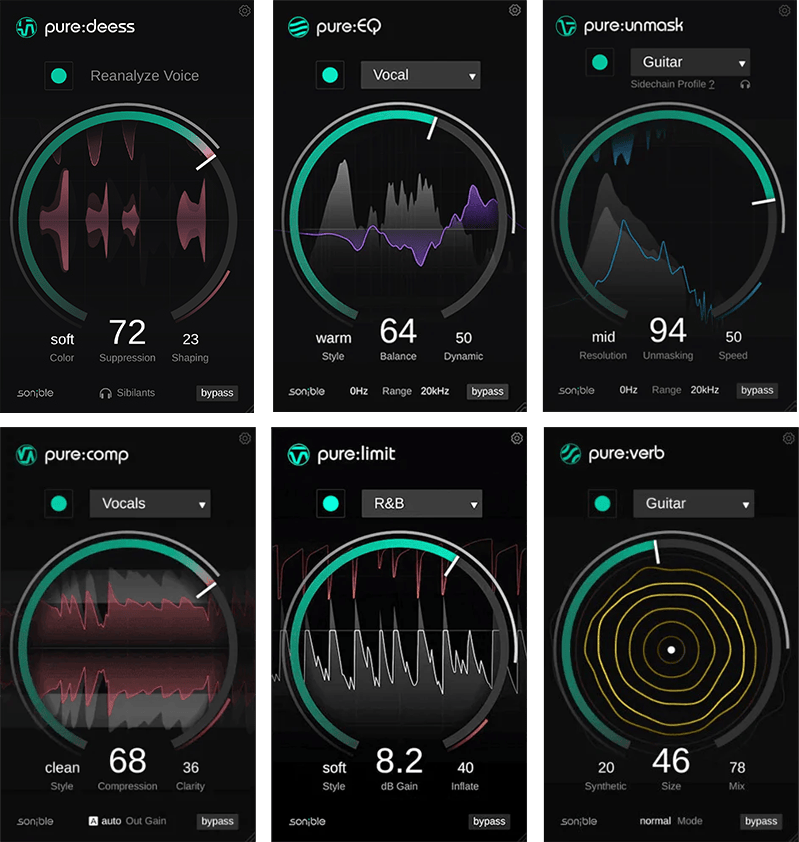Click the pure:deess logo icon
The image size is (799, 842).
[27, 28]
